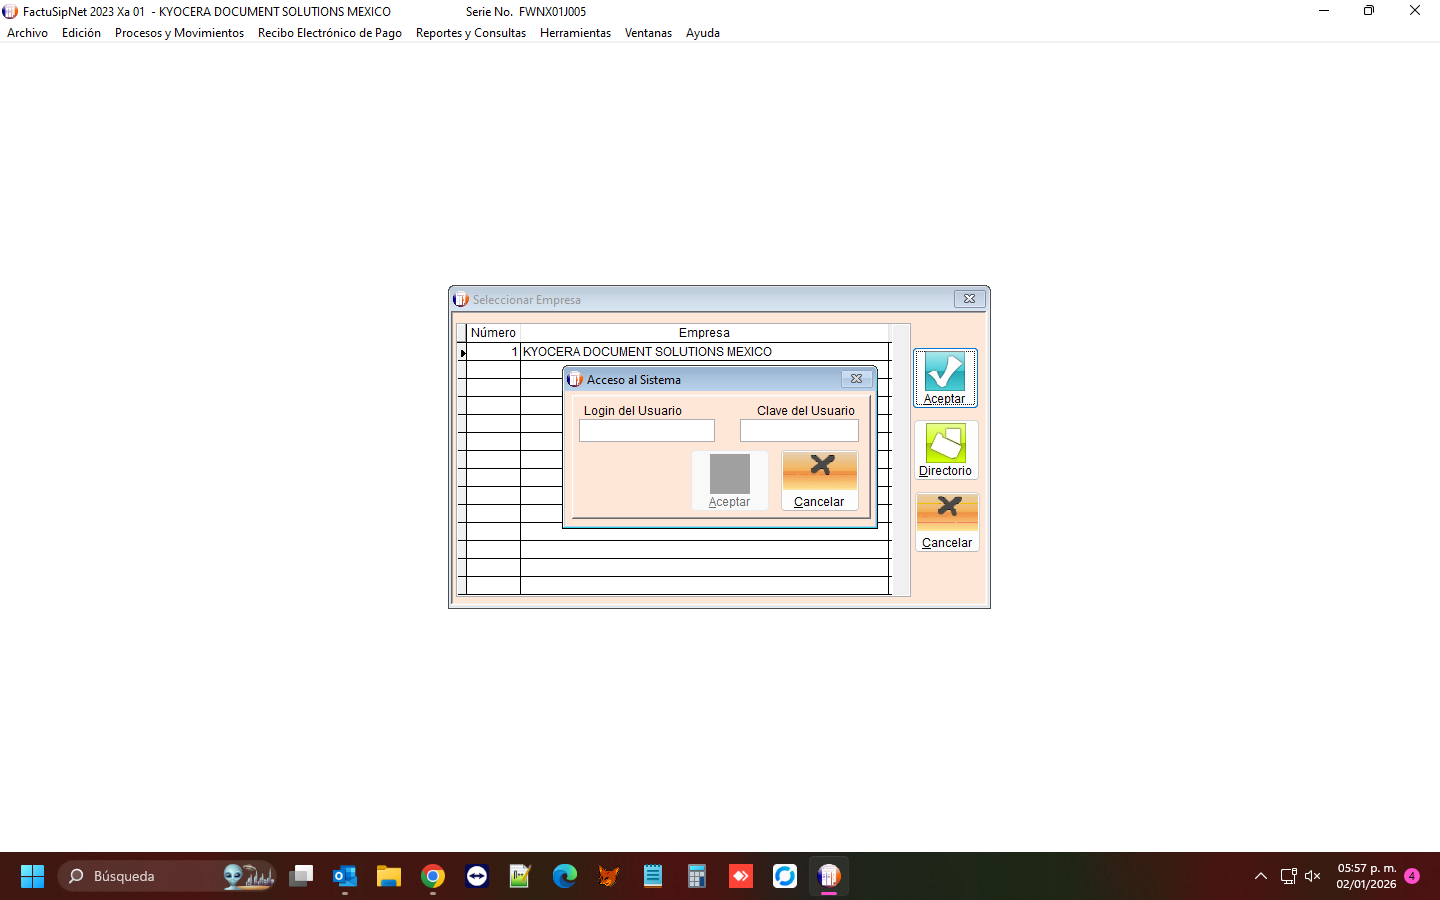
Task: Launch Google Chrome from the taskbar
Action: coord(433,877)
